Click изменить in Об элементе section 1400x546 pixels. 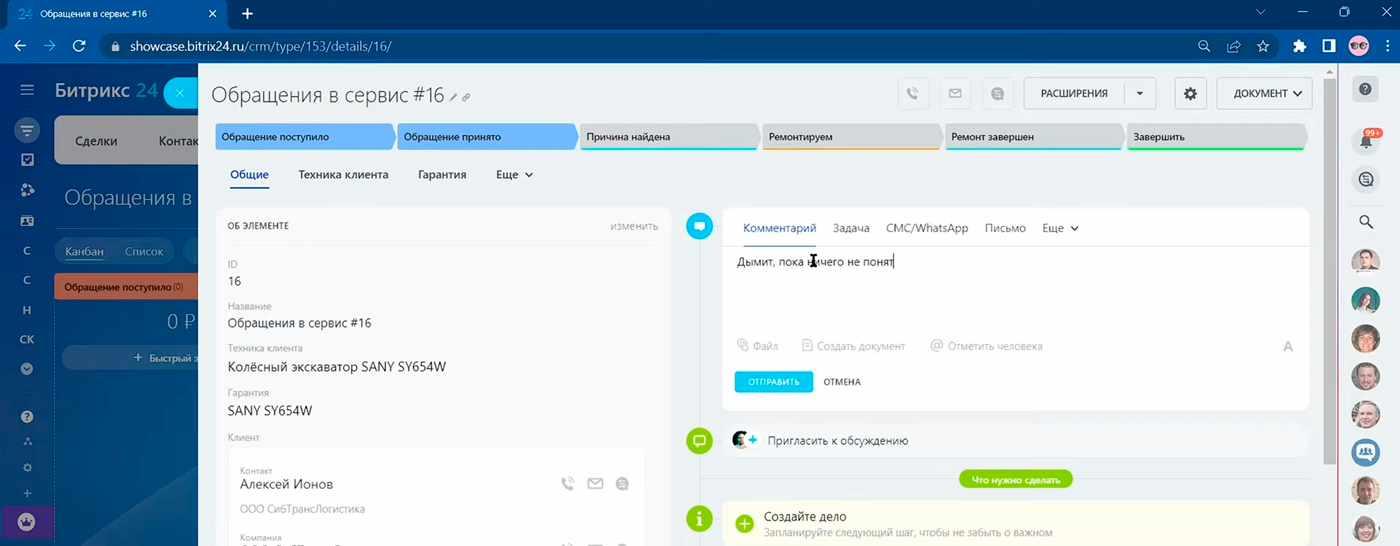click(x=634, y=226)
